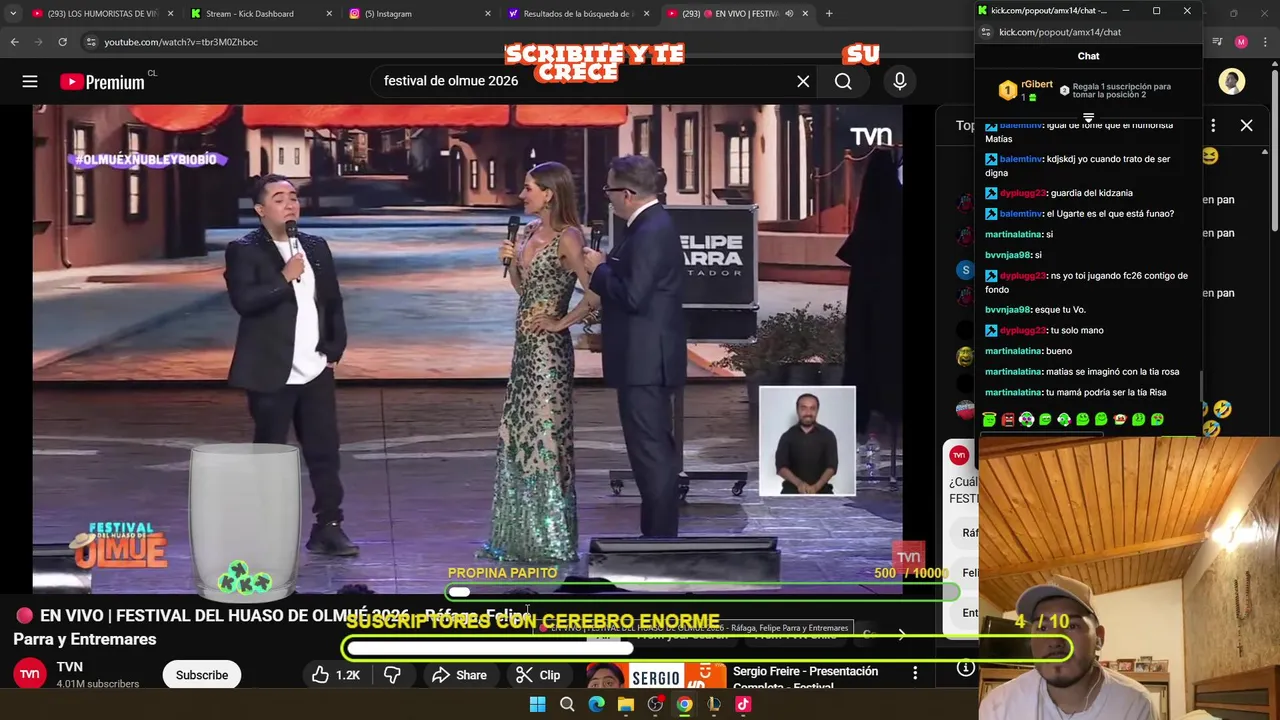Select the YouTube address bar URL
Screen dimensions: 1280x720
coord(181,42)
